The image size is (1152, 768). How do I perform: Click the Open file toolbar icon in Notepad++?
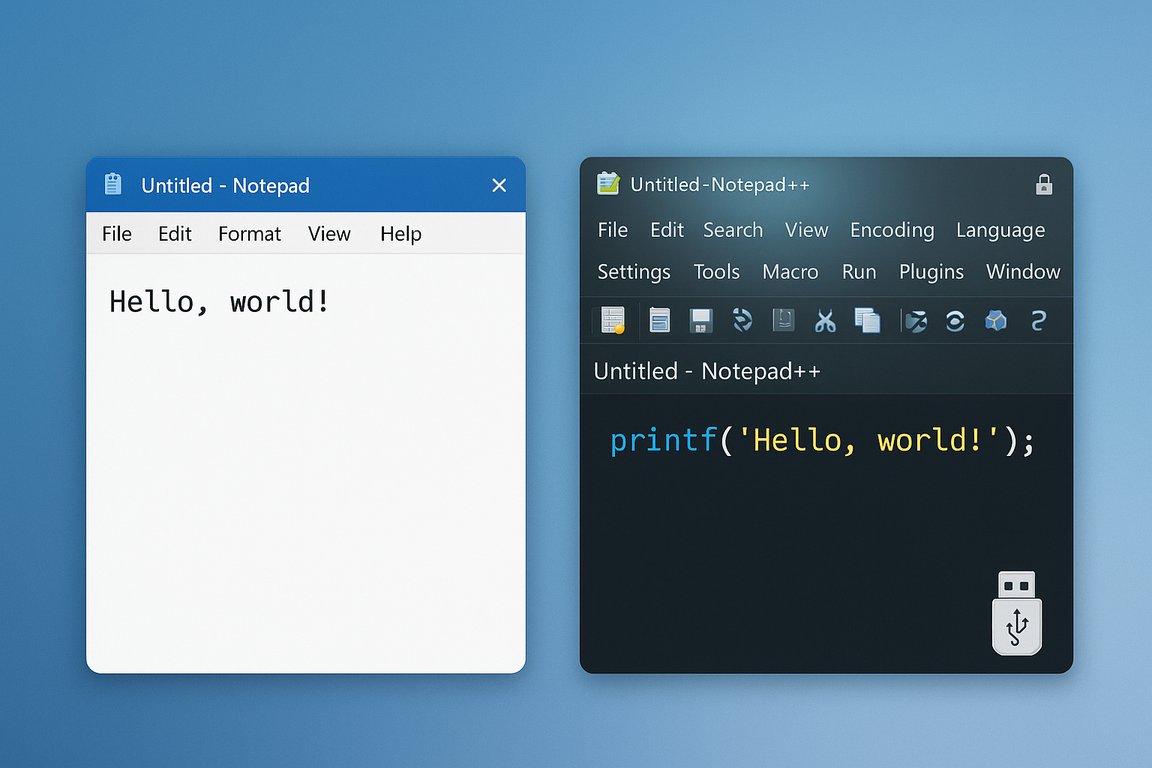coord(660,320)
